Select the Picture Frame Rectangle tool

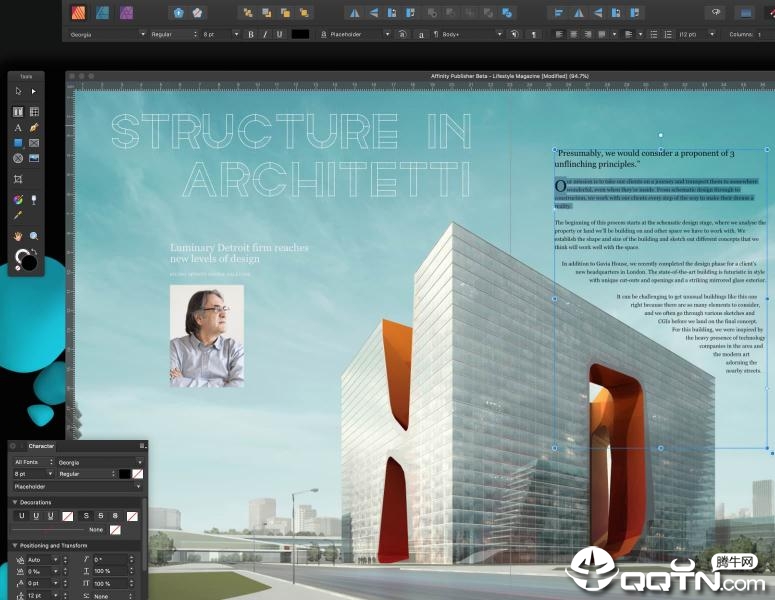(34, 143)
